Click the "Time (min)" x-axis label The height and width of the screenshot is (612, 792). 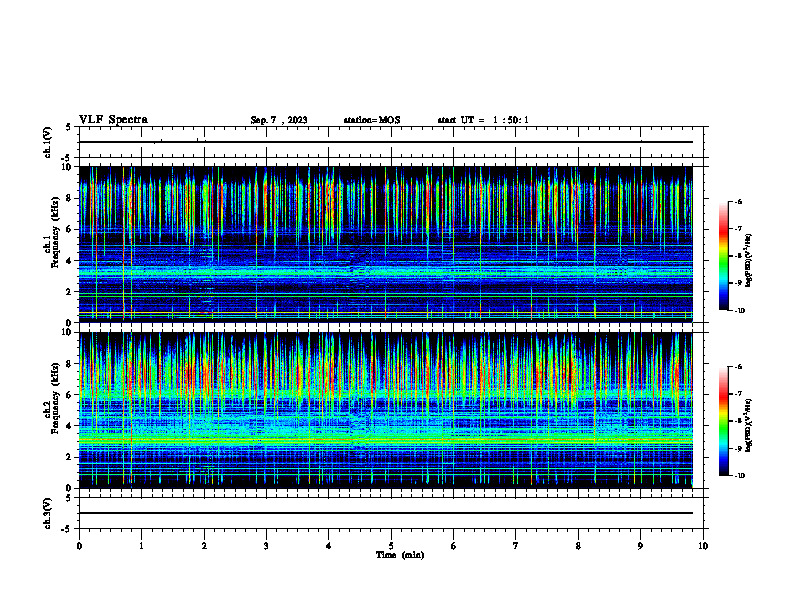click(400, 555)
